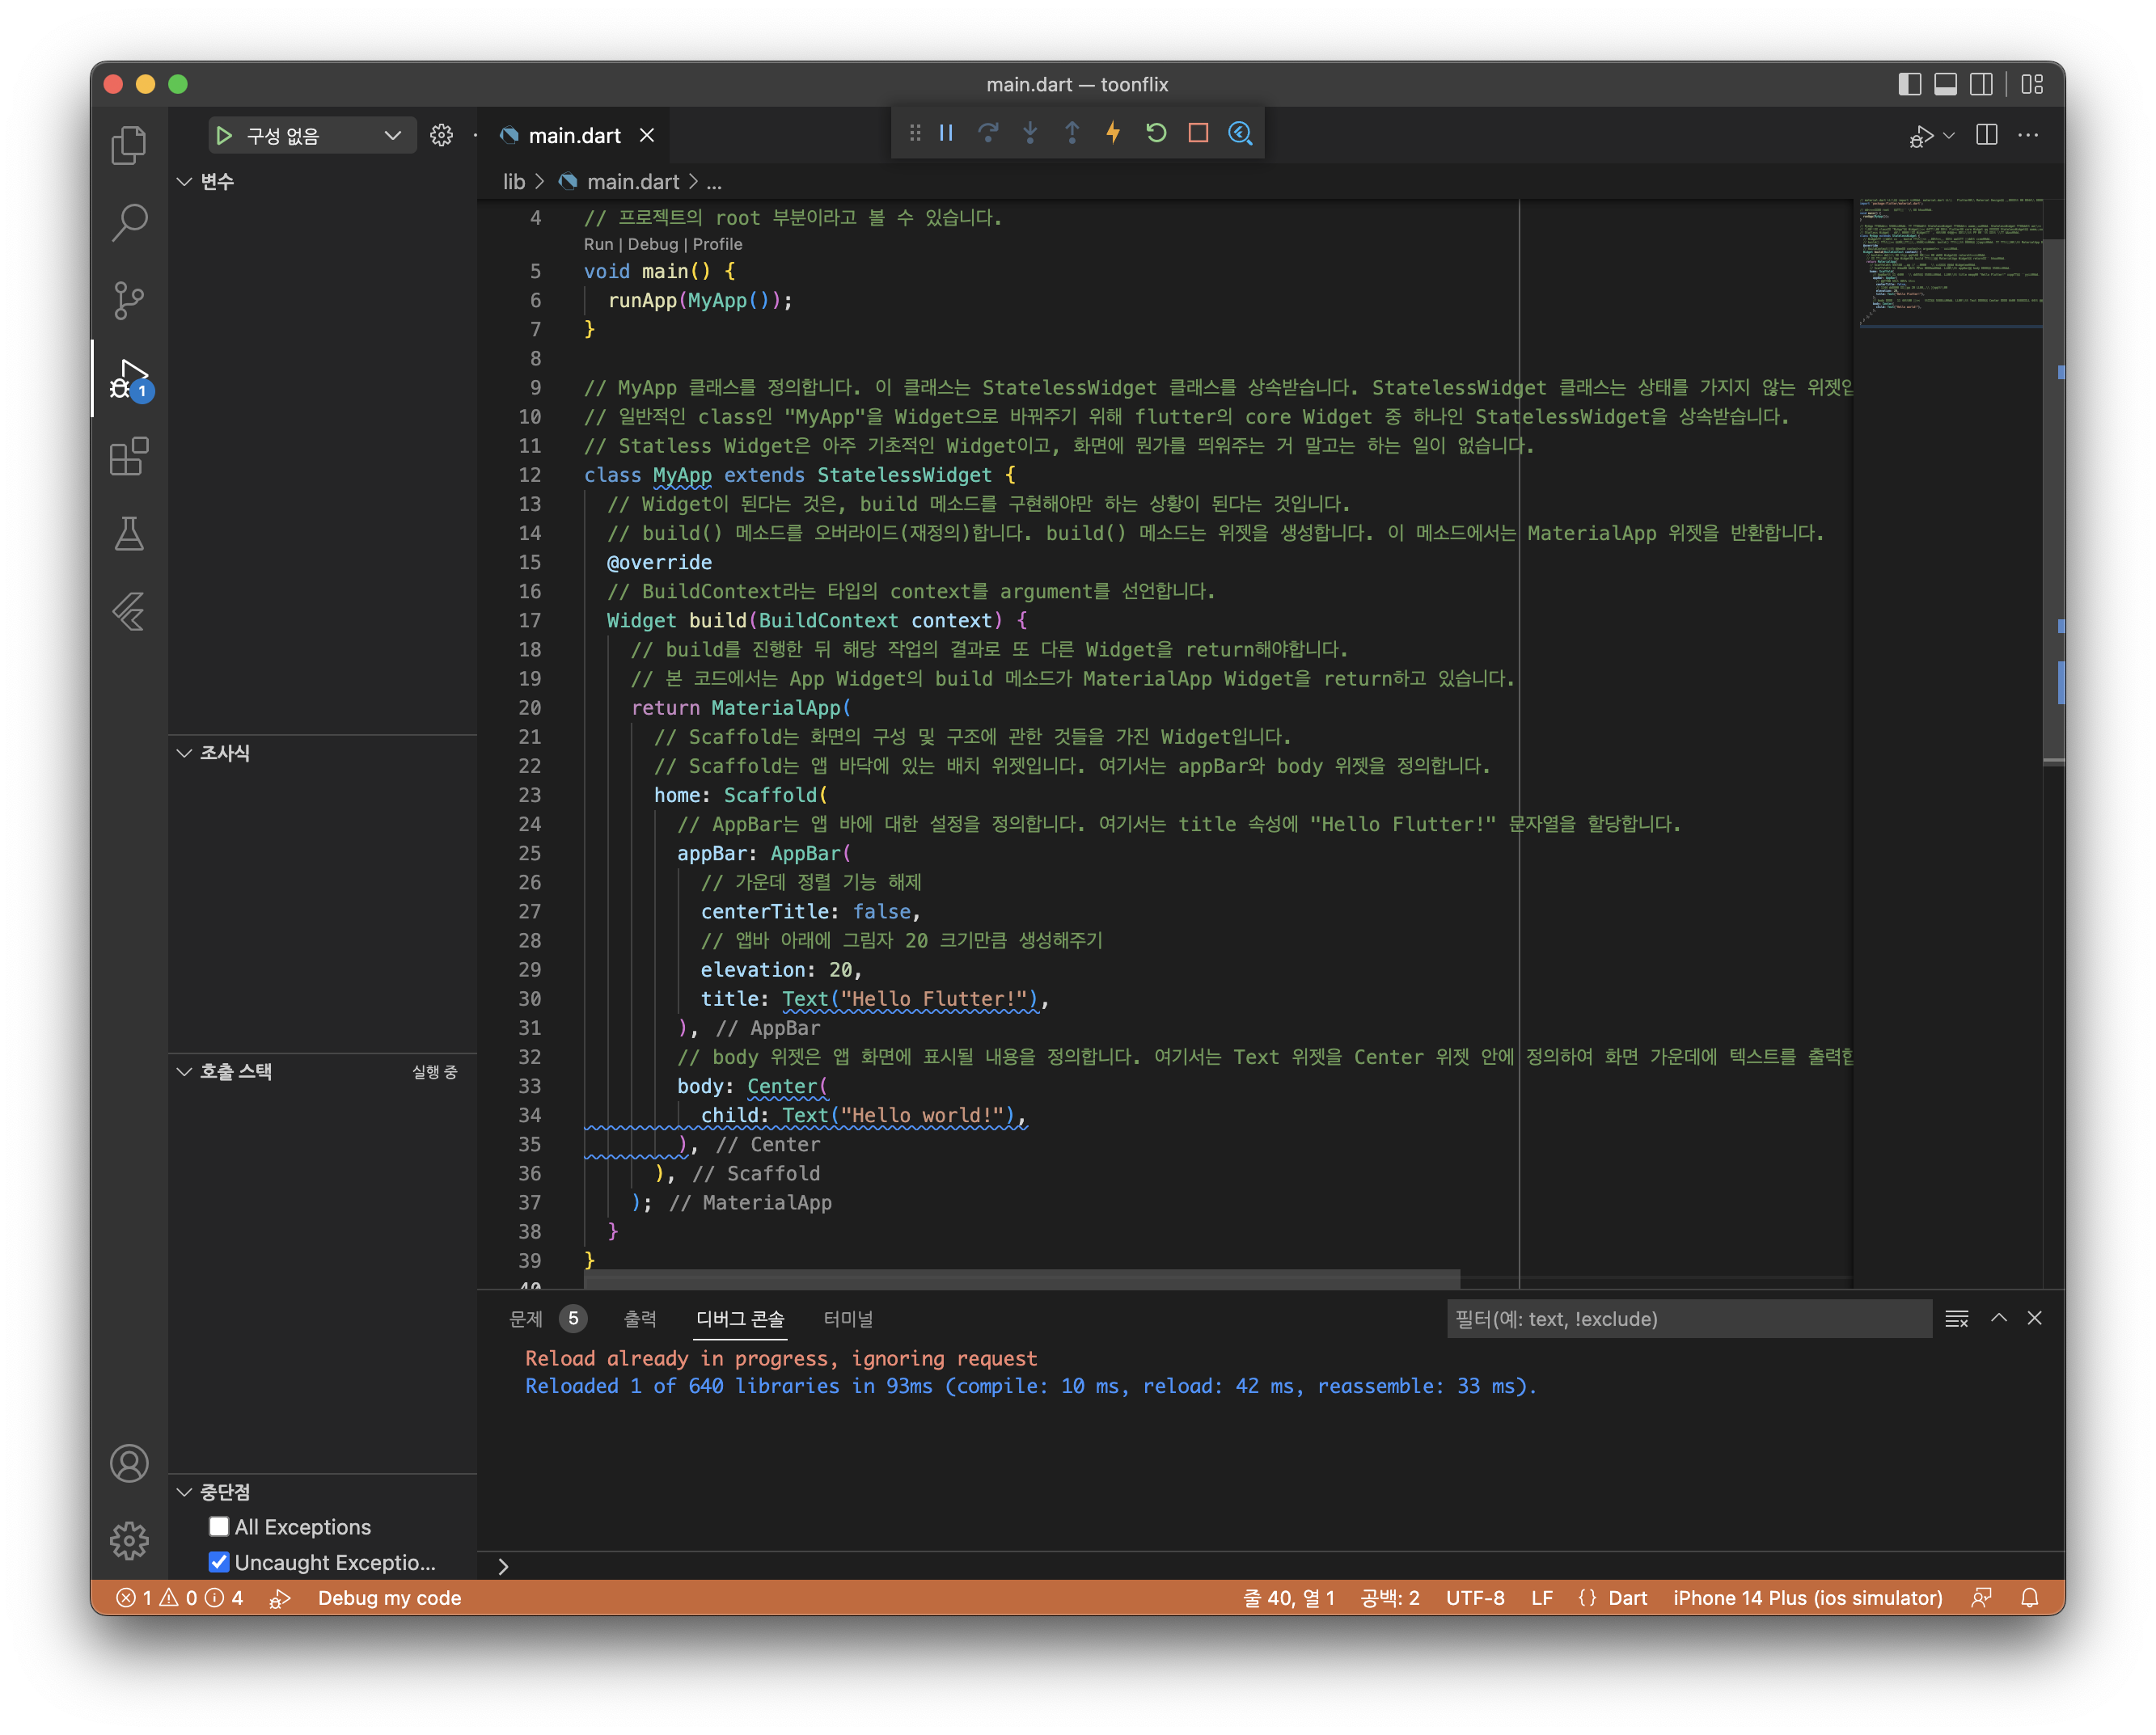The height and width of the screenshot is (1735, 2156).
Task: Click the code minimap
Action: point(1950,262)
